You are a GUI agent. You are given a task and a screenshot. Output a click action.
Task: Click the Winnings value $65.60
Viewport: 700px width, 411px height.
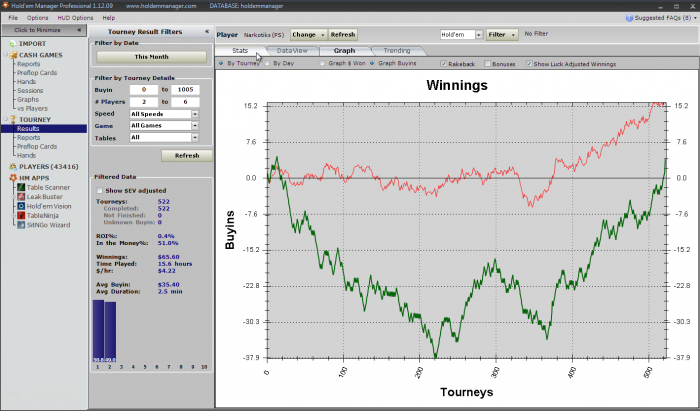(x=168, y=257)
